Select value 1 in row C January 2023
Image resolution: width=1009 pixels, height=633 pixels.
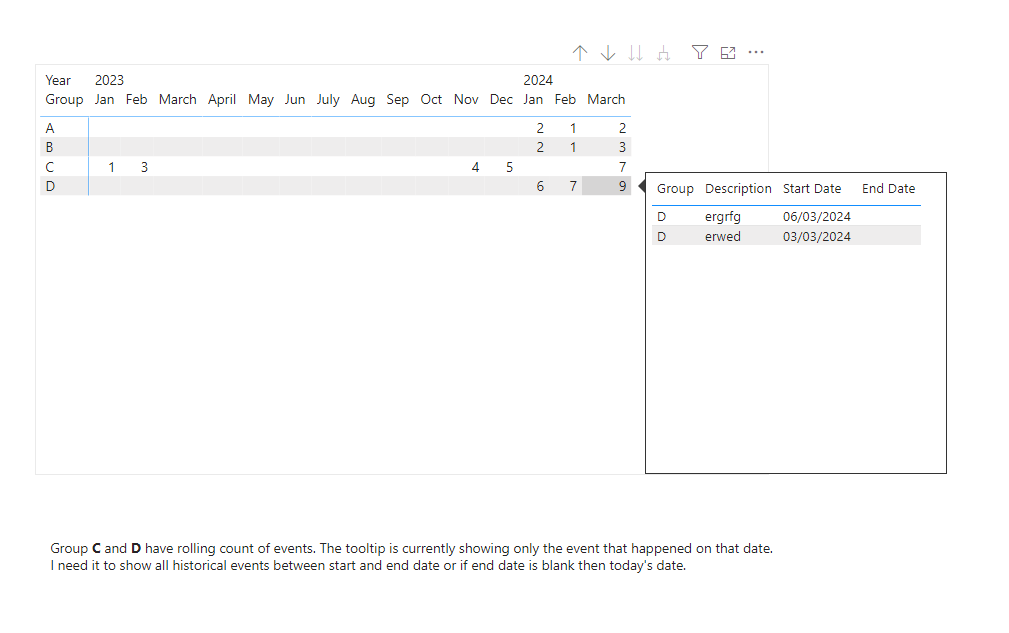(x=111, y=167)
